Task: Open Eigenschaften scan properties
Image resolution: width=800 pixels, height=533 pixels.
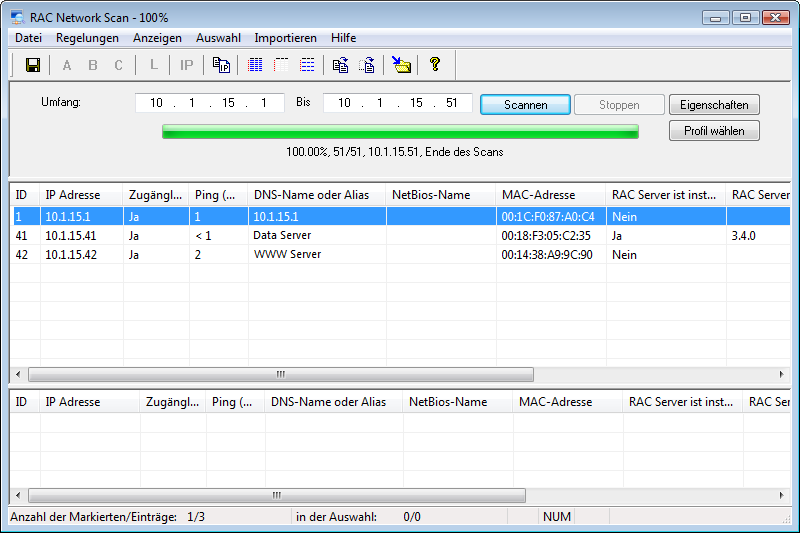Action: tap(714, 105)
